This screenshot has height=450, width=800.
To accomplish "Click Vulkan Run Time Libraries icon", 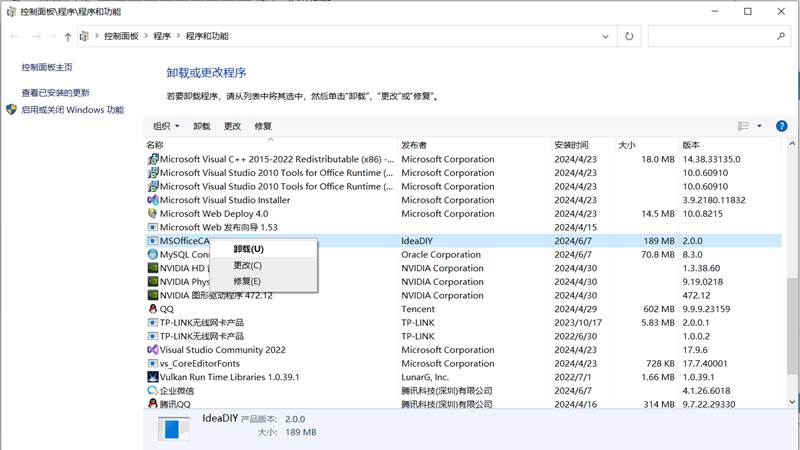I will [x=153, y=377].
